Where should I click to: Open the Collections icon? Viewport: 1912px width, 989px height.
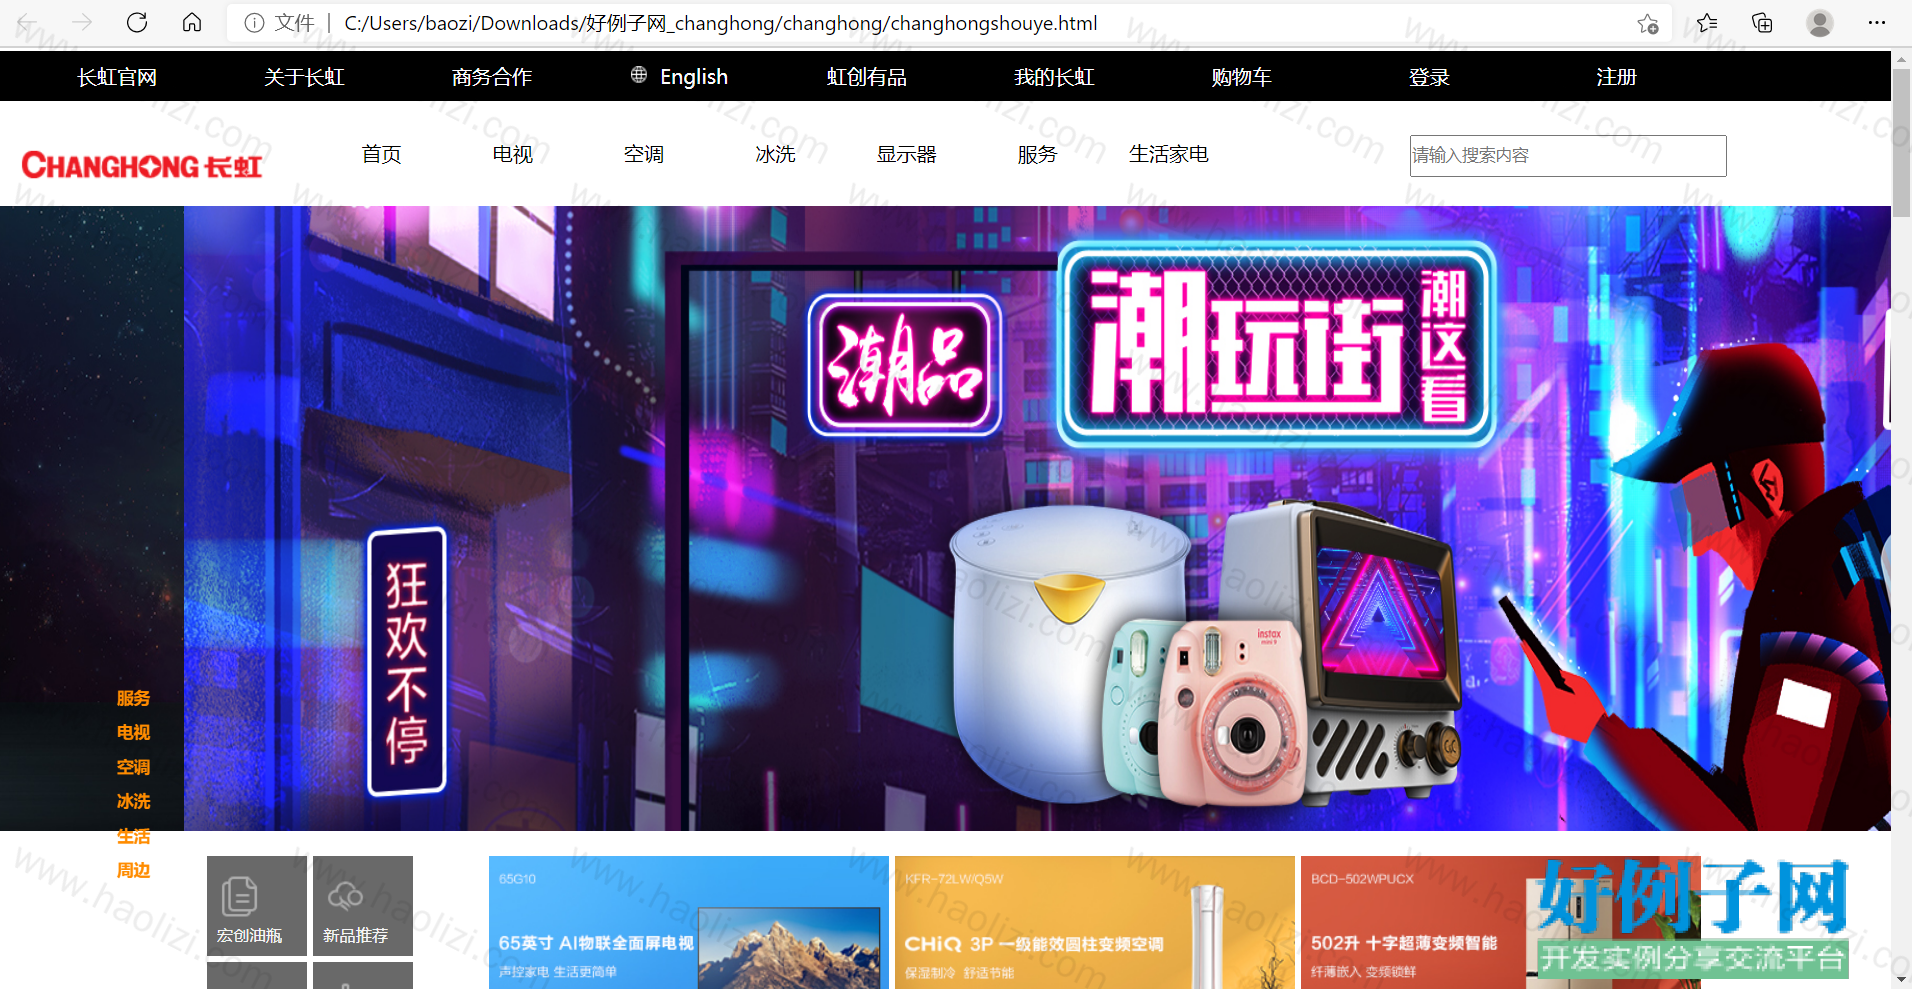1762,23
